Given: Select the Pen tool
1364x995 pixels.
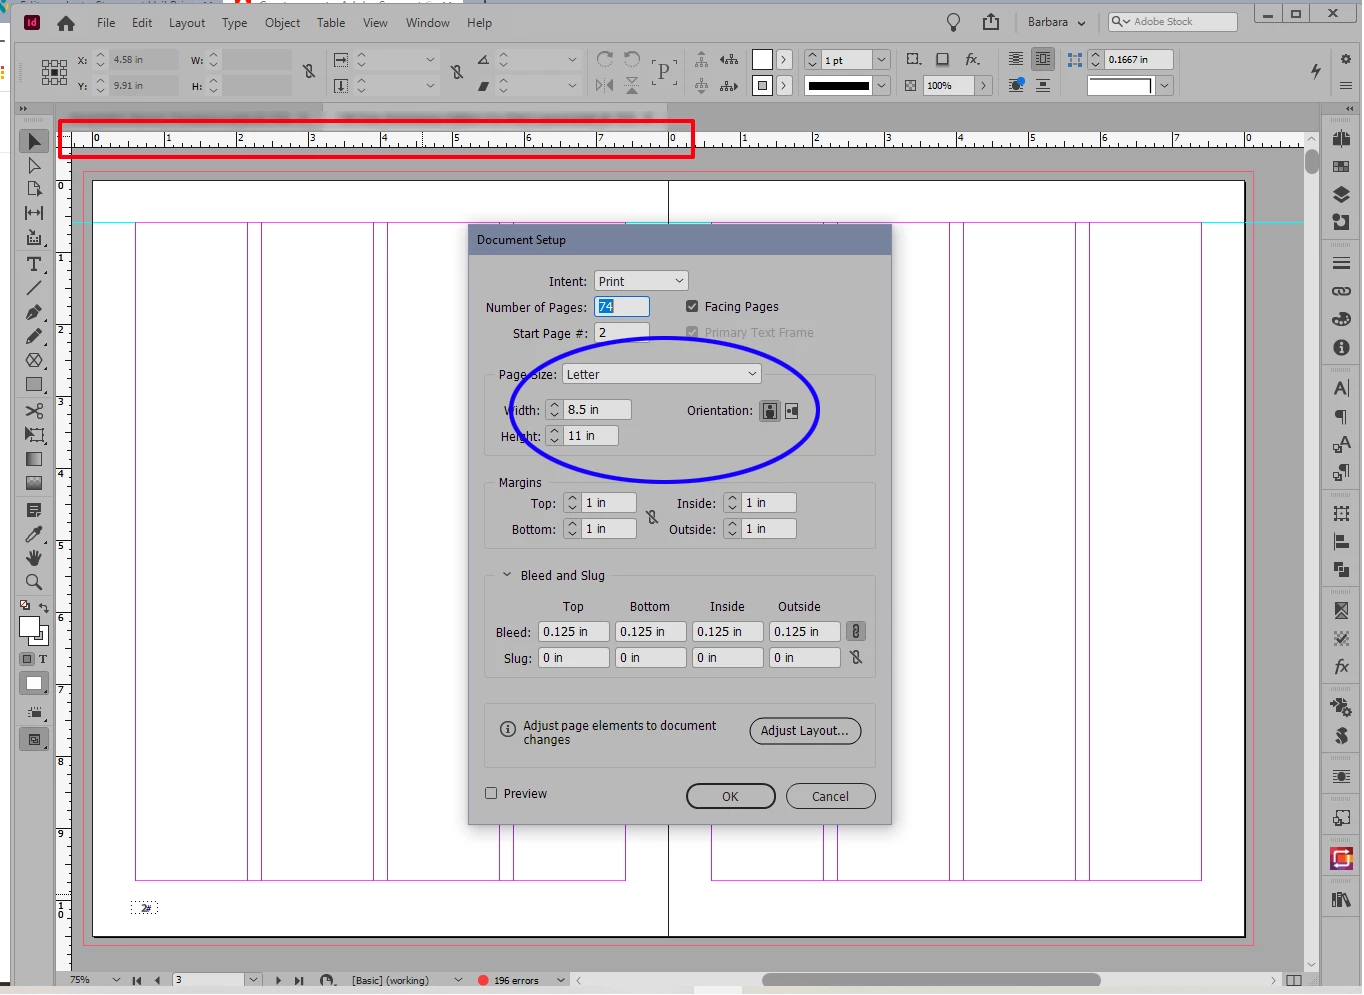Looking at the screenshot, I should (x=34, y=312).
